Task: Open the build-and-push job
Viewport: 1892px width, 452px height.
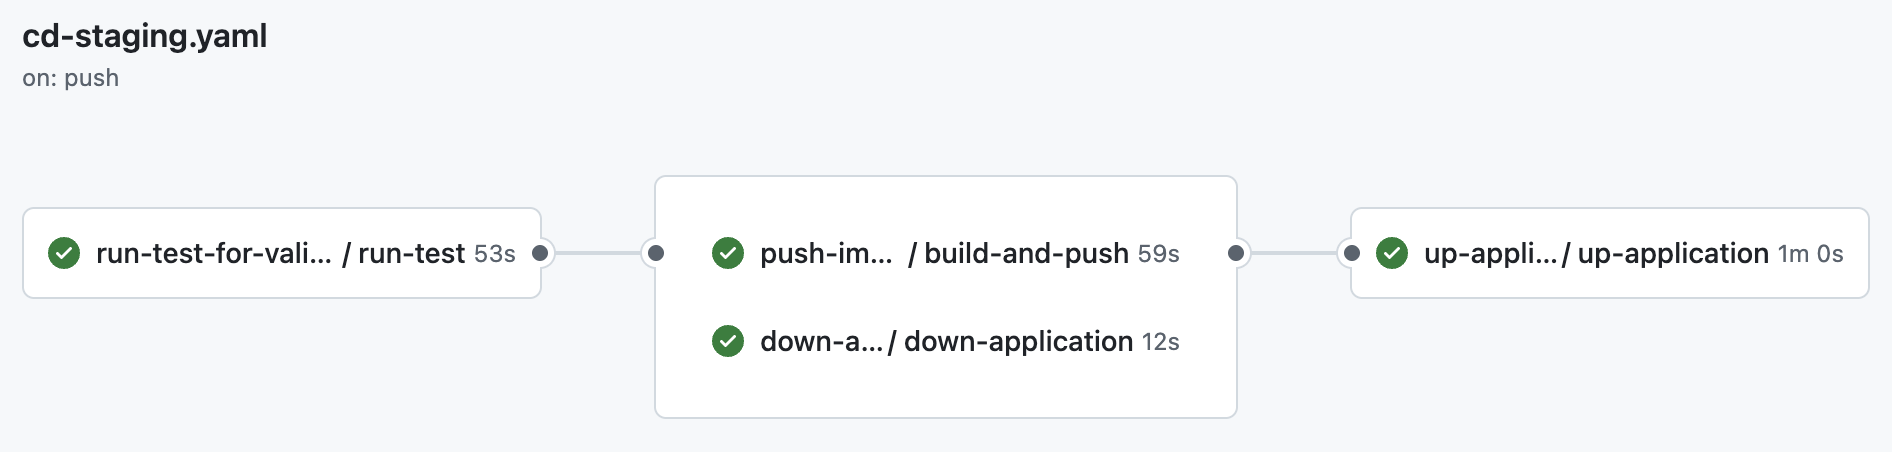Action: (1026, 253)
